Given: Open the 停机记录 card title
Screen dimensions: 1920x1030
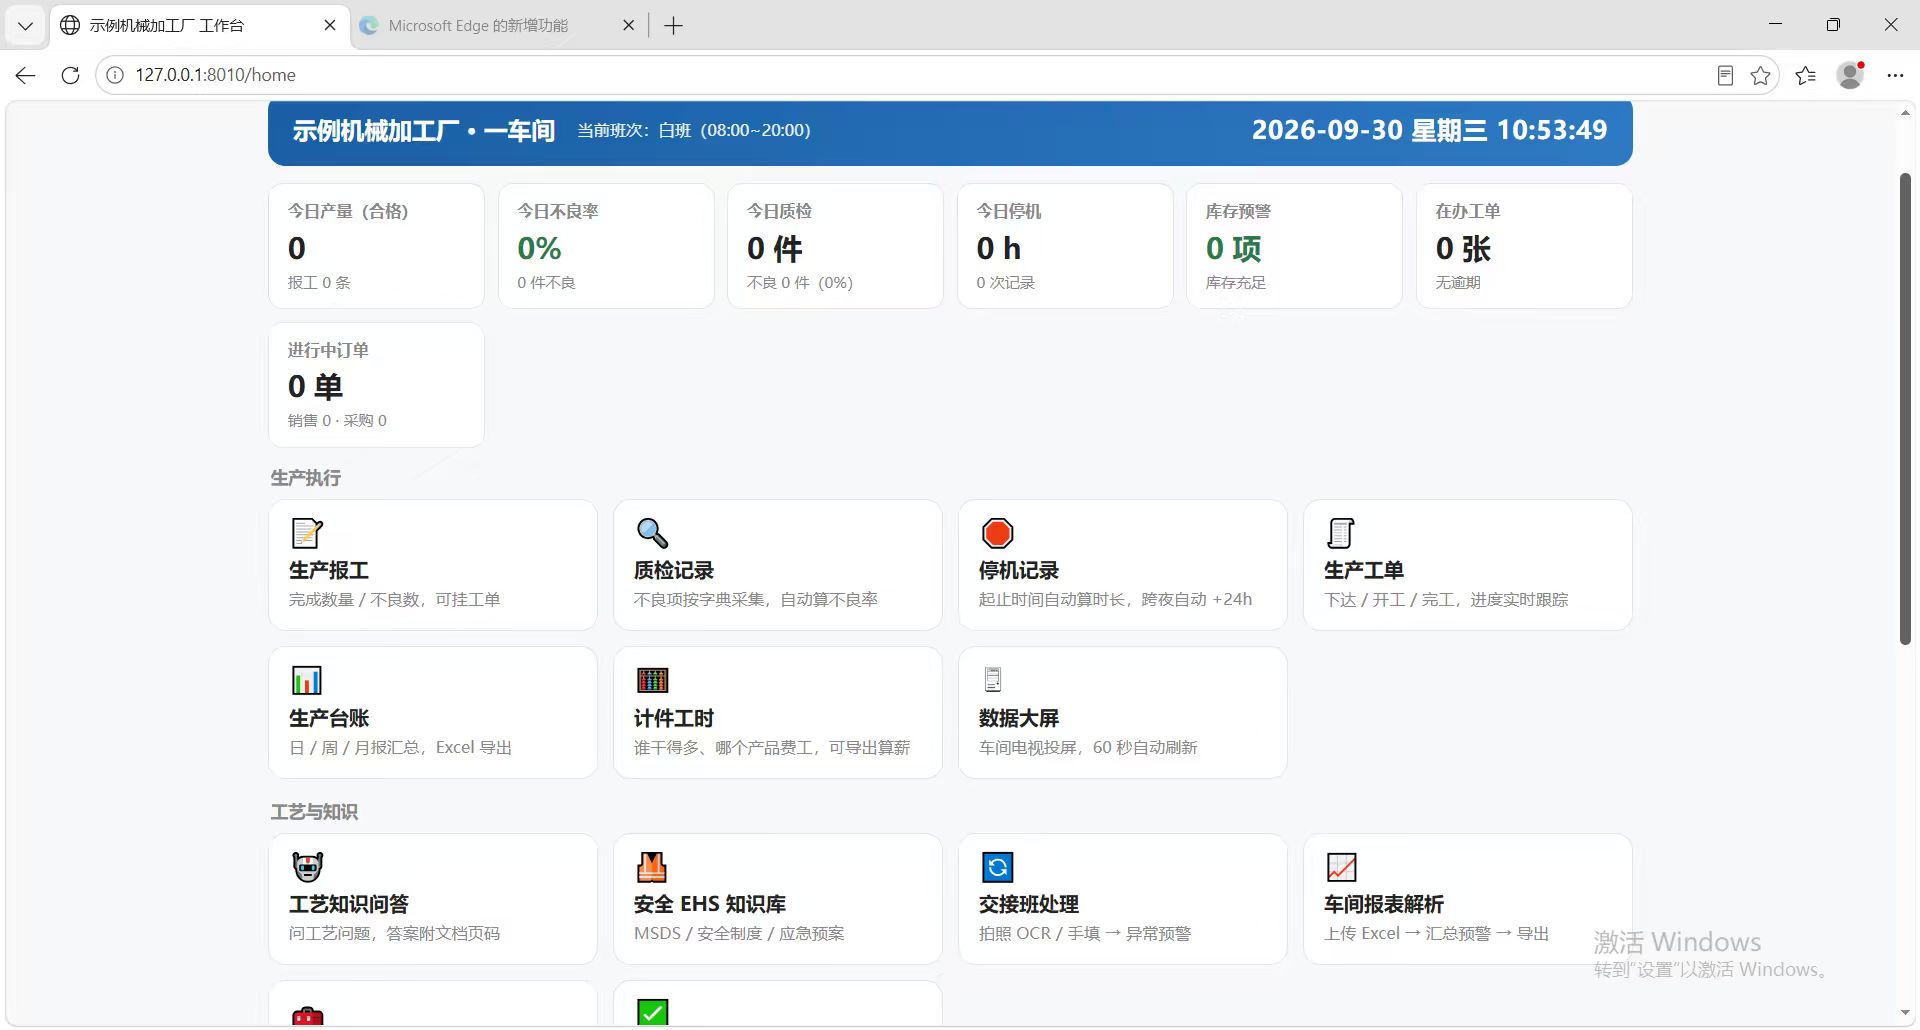Looking at the screenshot, I should point(1019,570).
